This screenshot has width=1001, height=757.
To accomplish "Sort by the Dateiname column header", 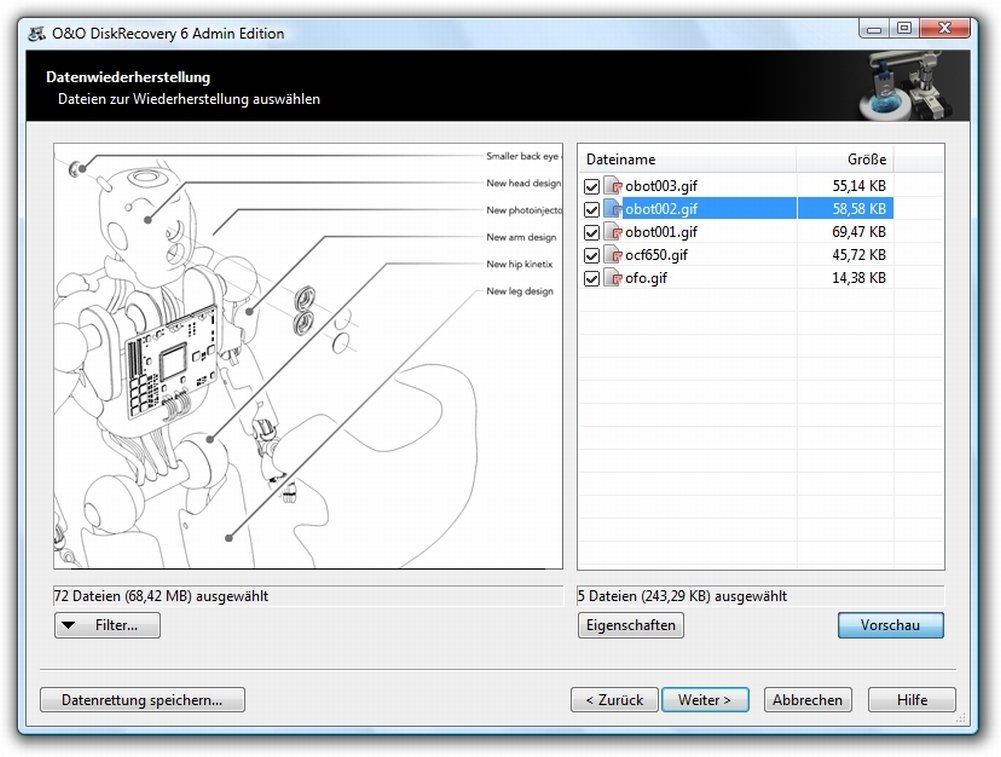I will [688, 159].
